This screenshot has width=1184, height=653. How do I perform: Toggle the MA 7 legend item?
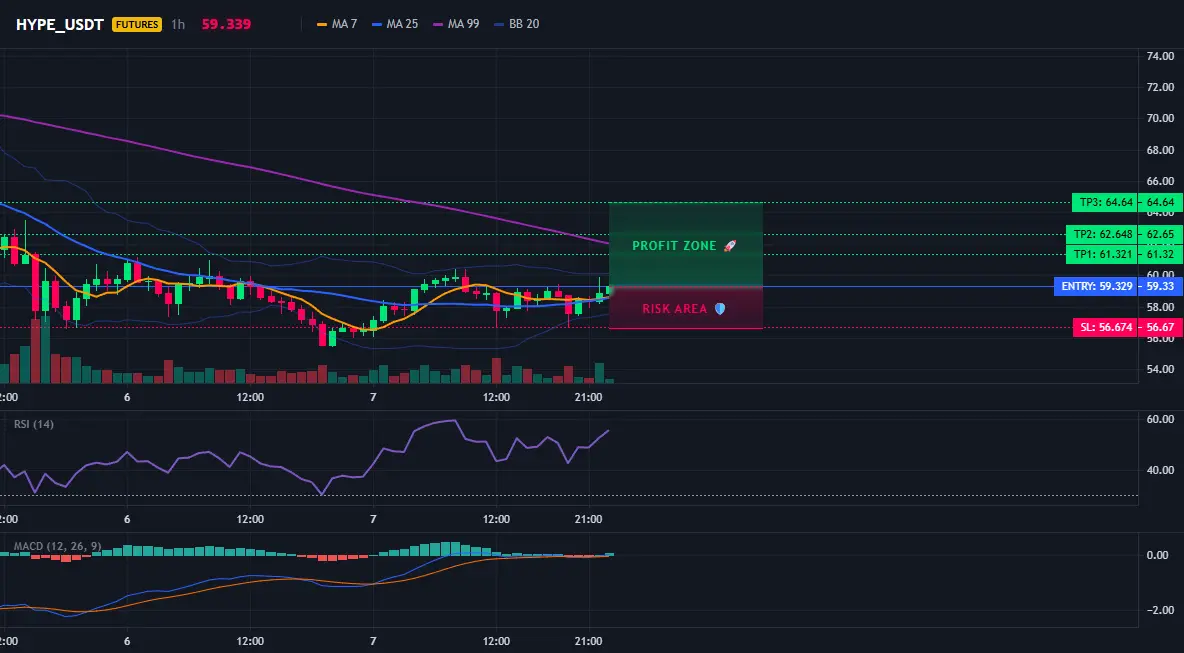pos(337,24)
